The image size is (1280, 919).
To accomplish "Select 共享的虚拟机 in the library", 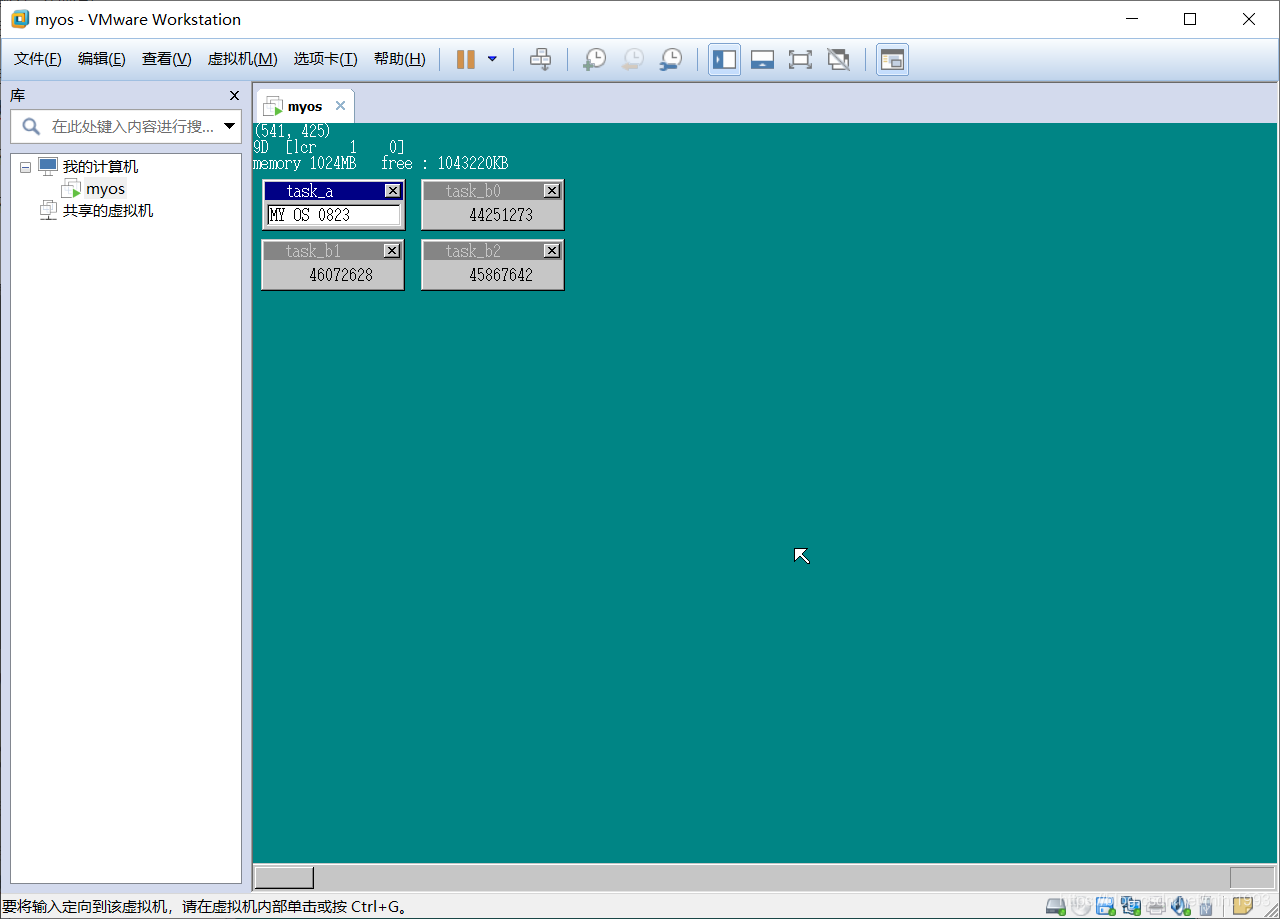I will 108,211.
